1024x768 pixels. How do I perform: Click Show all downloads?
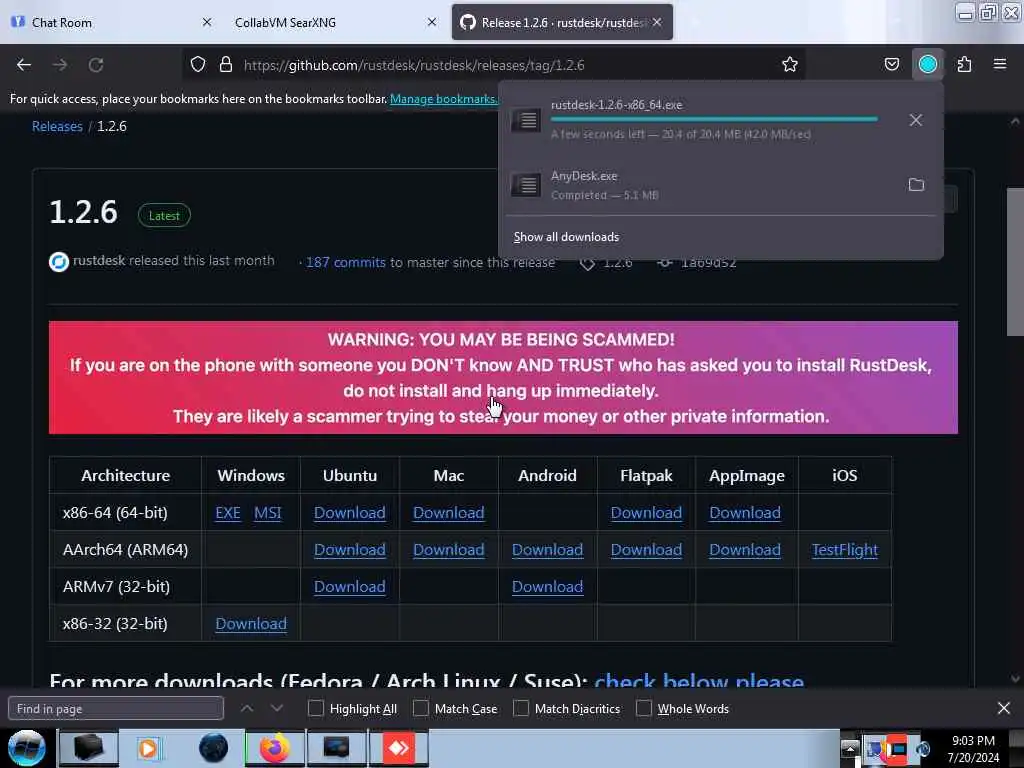566,237
